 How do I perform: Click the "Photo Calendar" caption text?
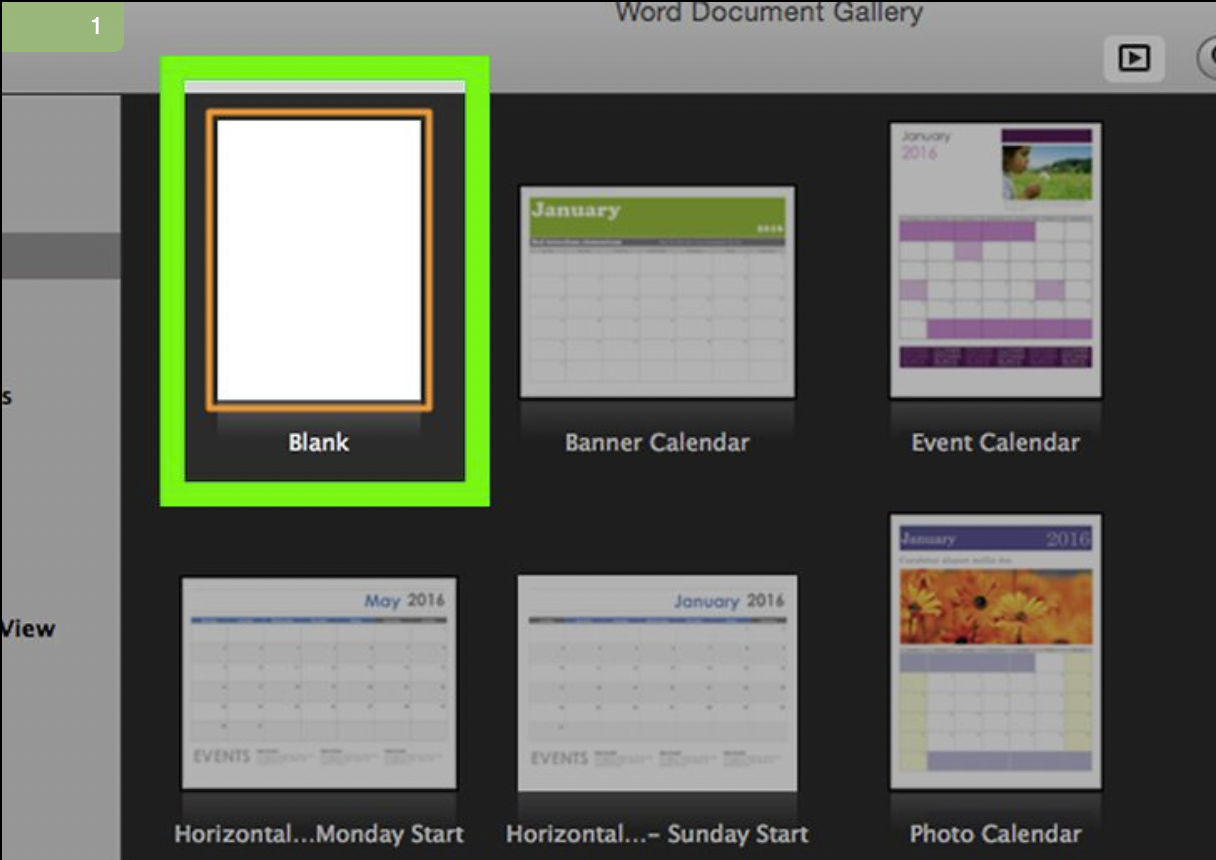(995, 833)
